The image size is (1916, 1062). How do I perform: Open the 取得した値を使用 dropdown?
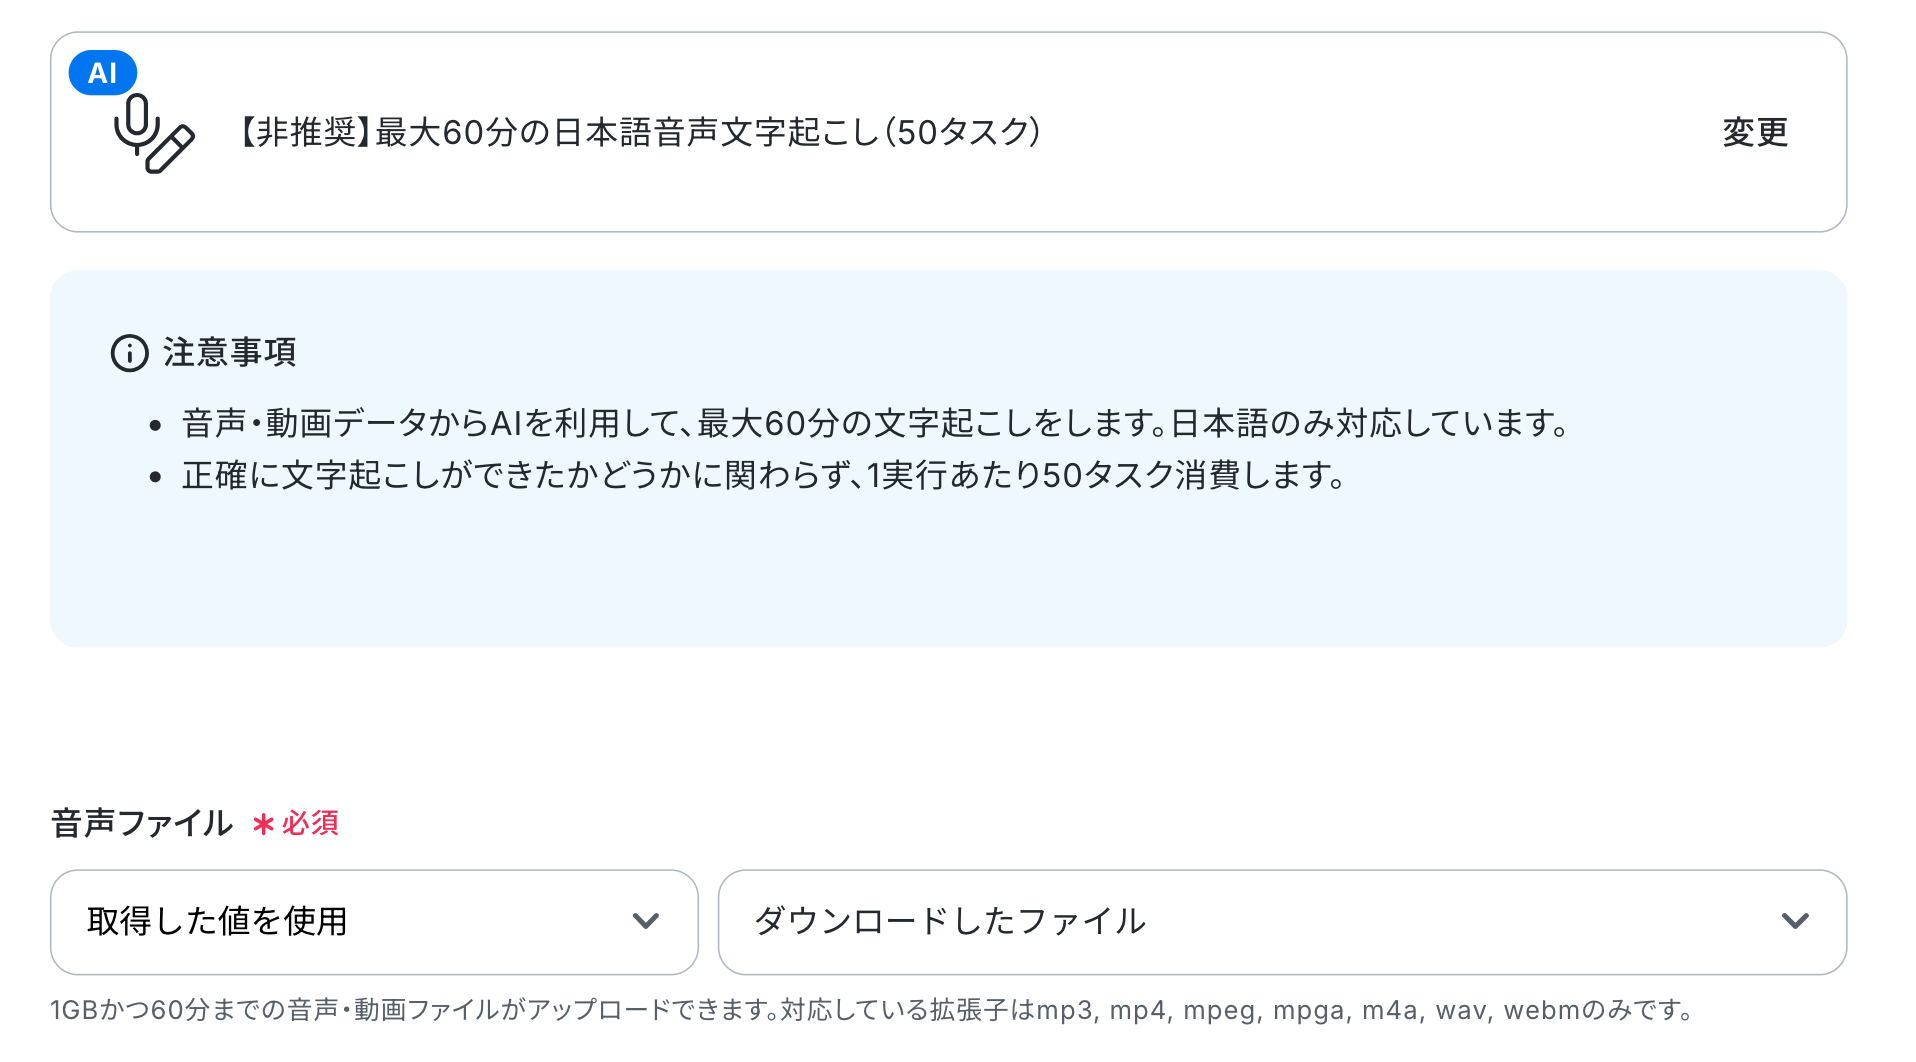[374, 922]
